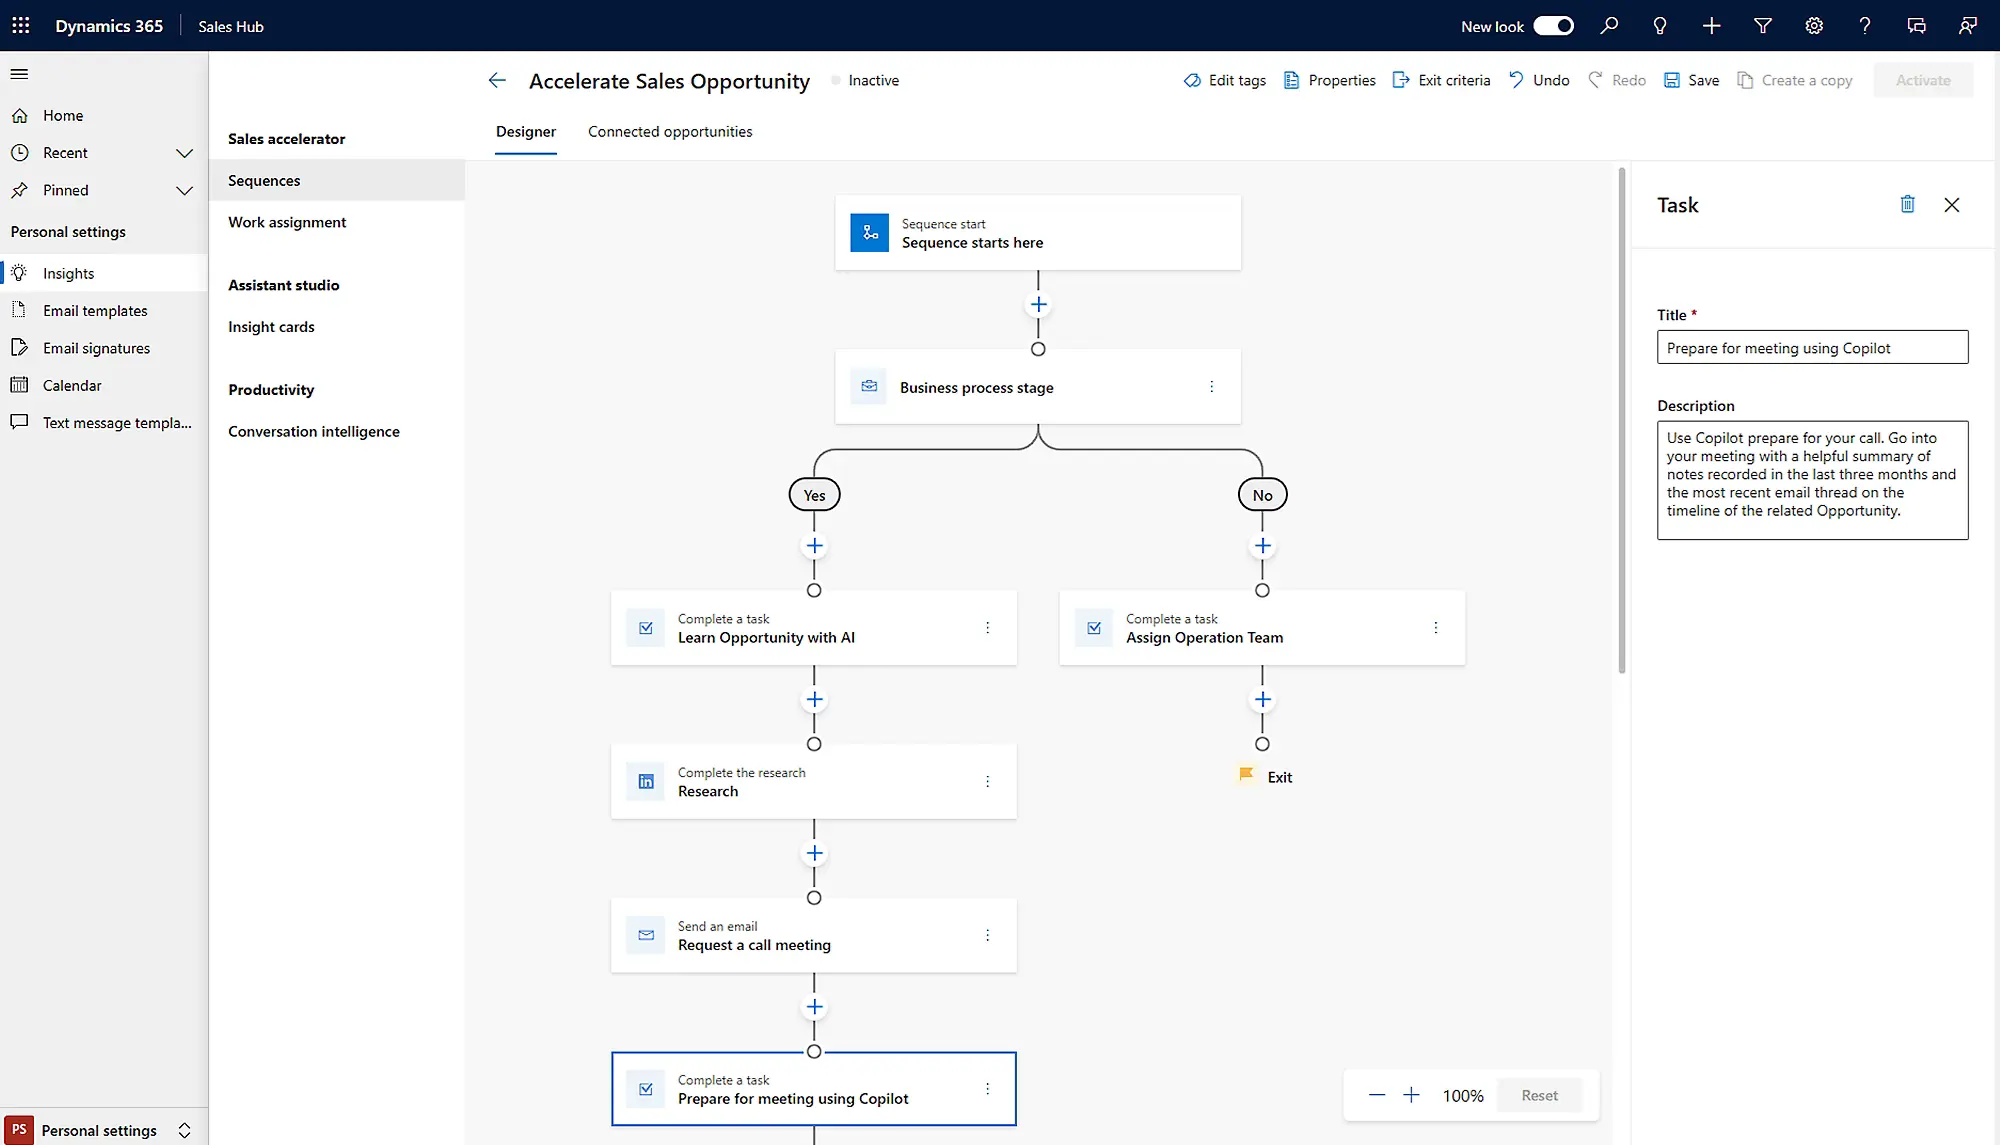Go back with the left arrow
The width and height of the screenshot is (2000, 1145).
(497, 81)
